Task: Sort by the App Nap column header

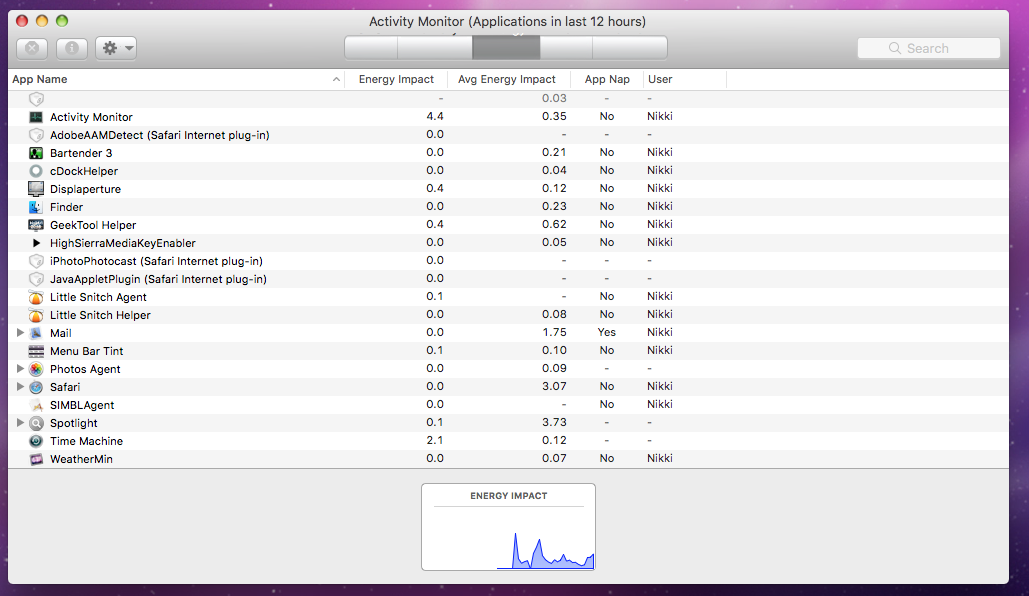Action: tap(607, 79)
